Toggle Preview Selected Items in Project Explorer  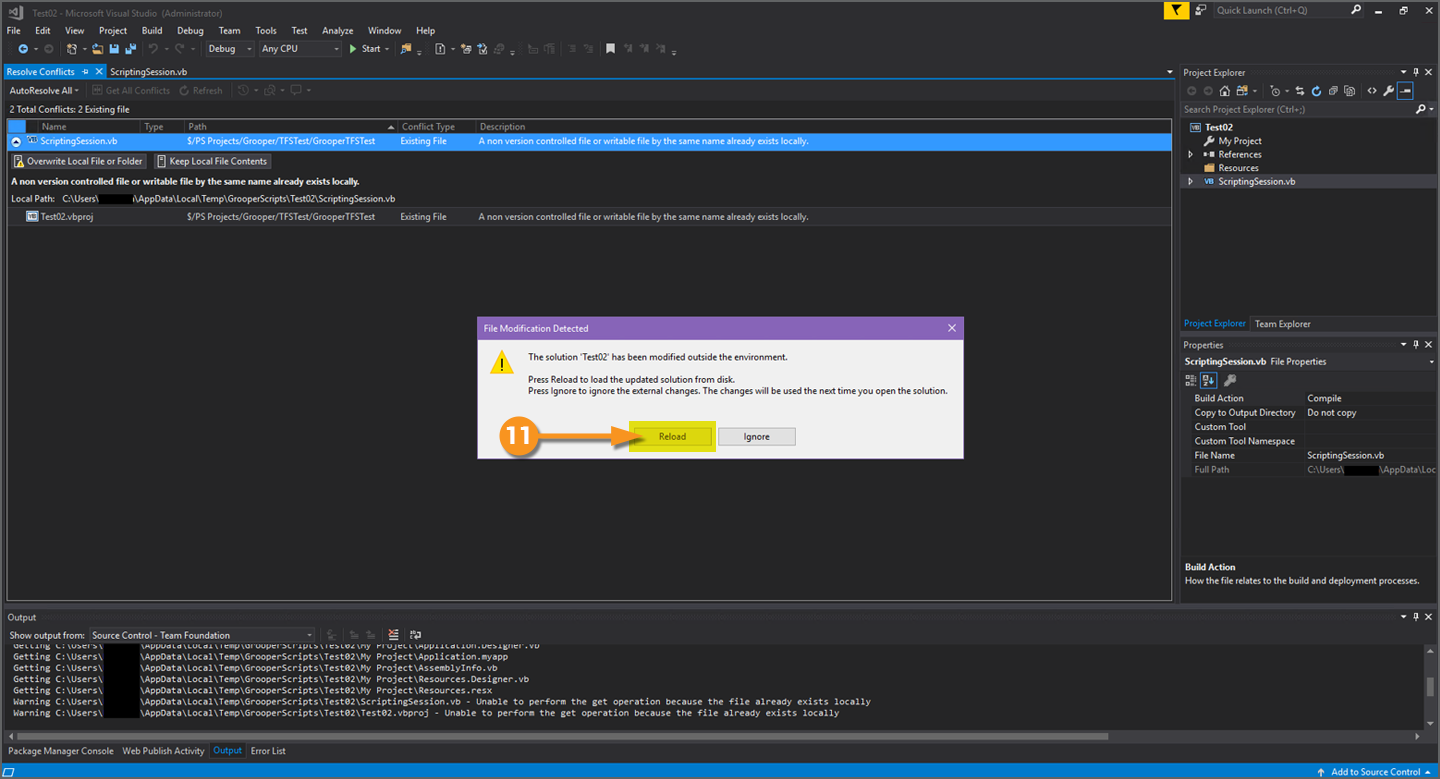(1405, 91)
